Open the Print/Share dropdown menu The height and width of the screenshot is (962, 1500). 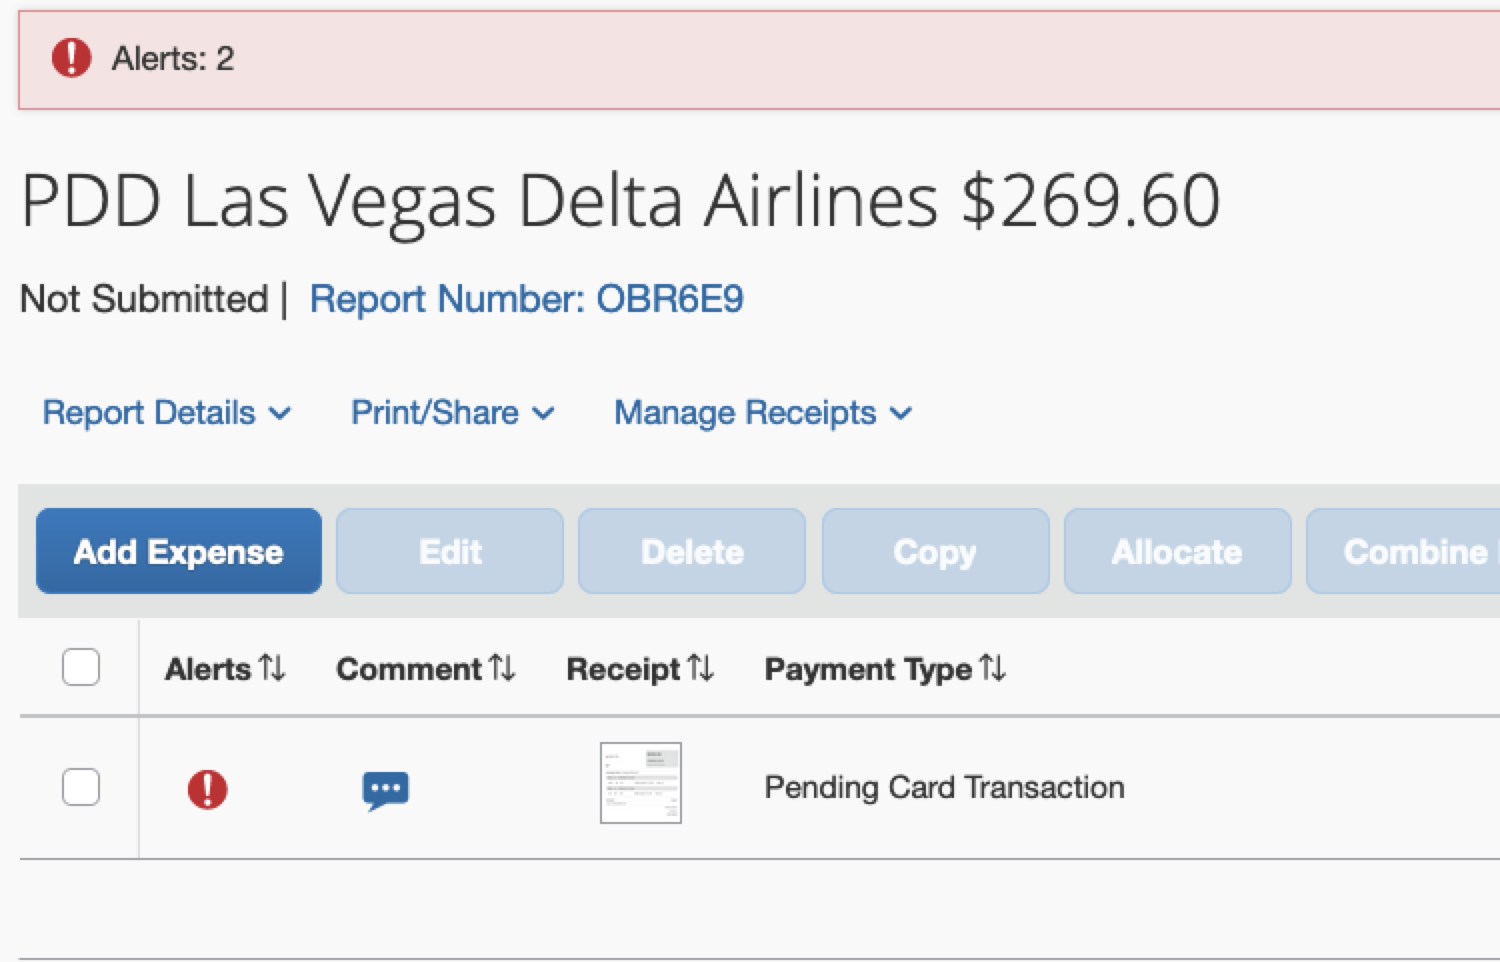click(453, 413)
